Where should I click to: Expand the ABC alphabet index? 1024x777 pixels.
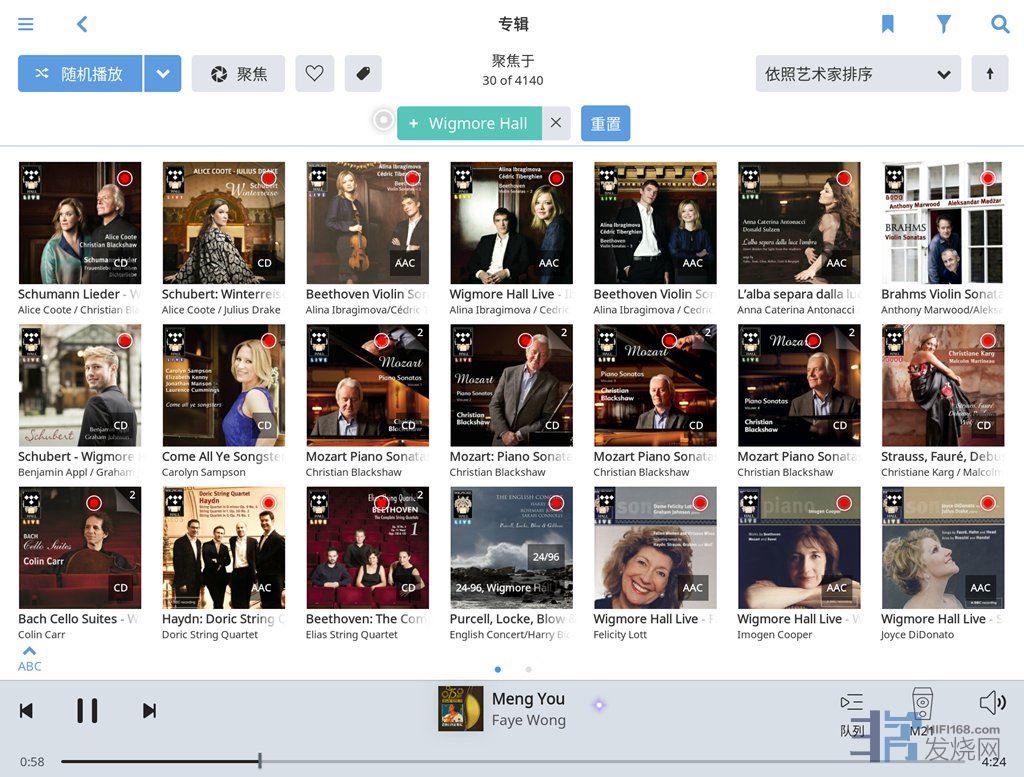pyautogui.click(x=30, y=658)
